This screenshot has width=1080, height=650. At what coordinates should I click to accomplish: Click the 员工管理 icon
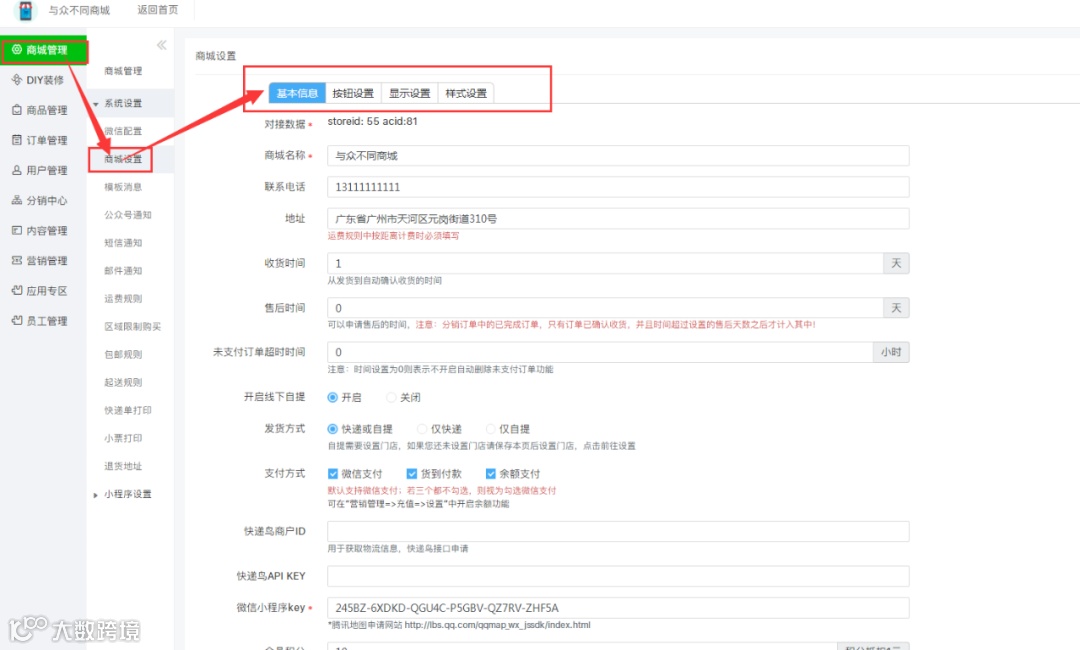pos(17,321)
